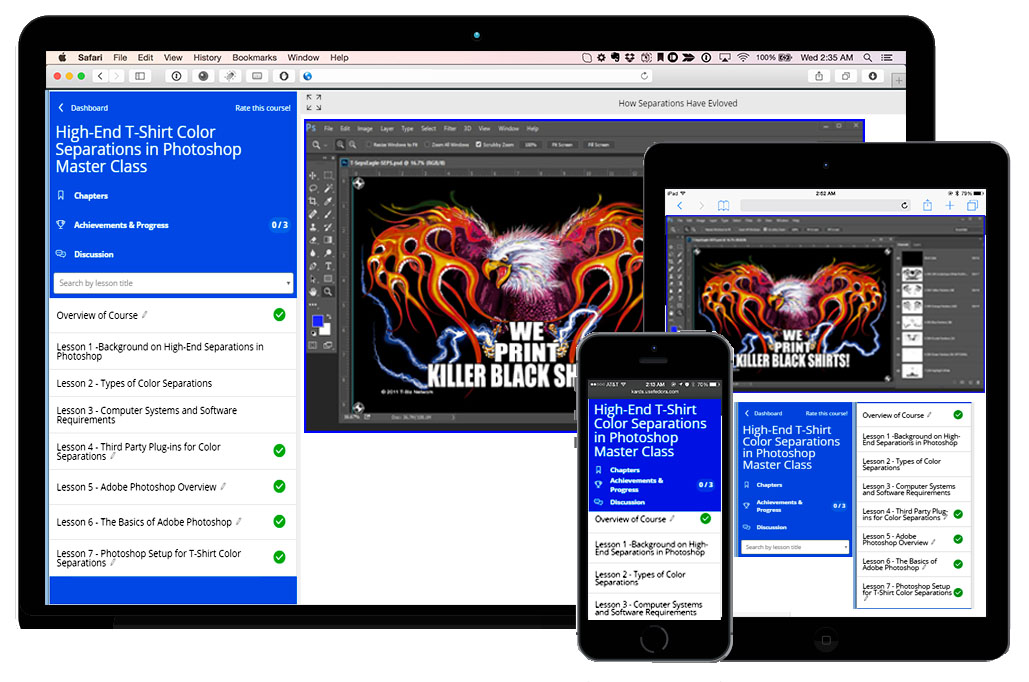The width and height of the screenshot is (1029, 682).
Task: Select the Brush tool
Action: click(328, 214)
